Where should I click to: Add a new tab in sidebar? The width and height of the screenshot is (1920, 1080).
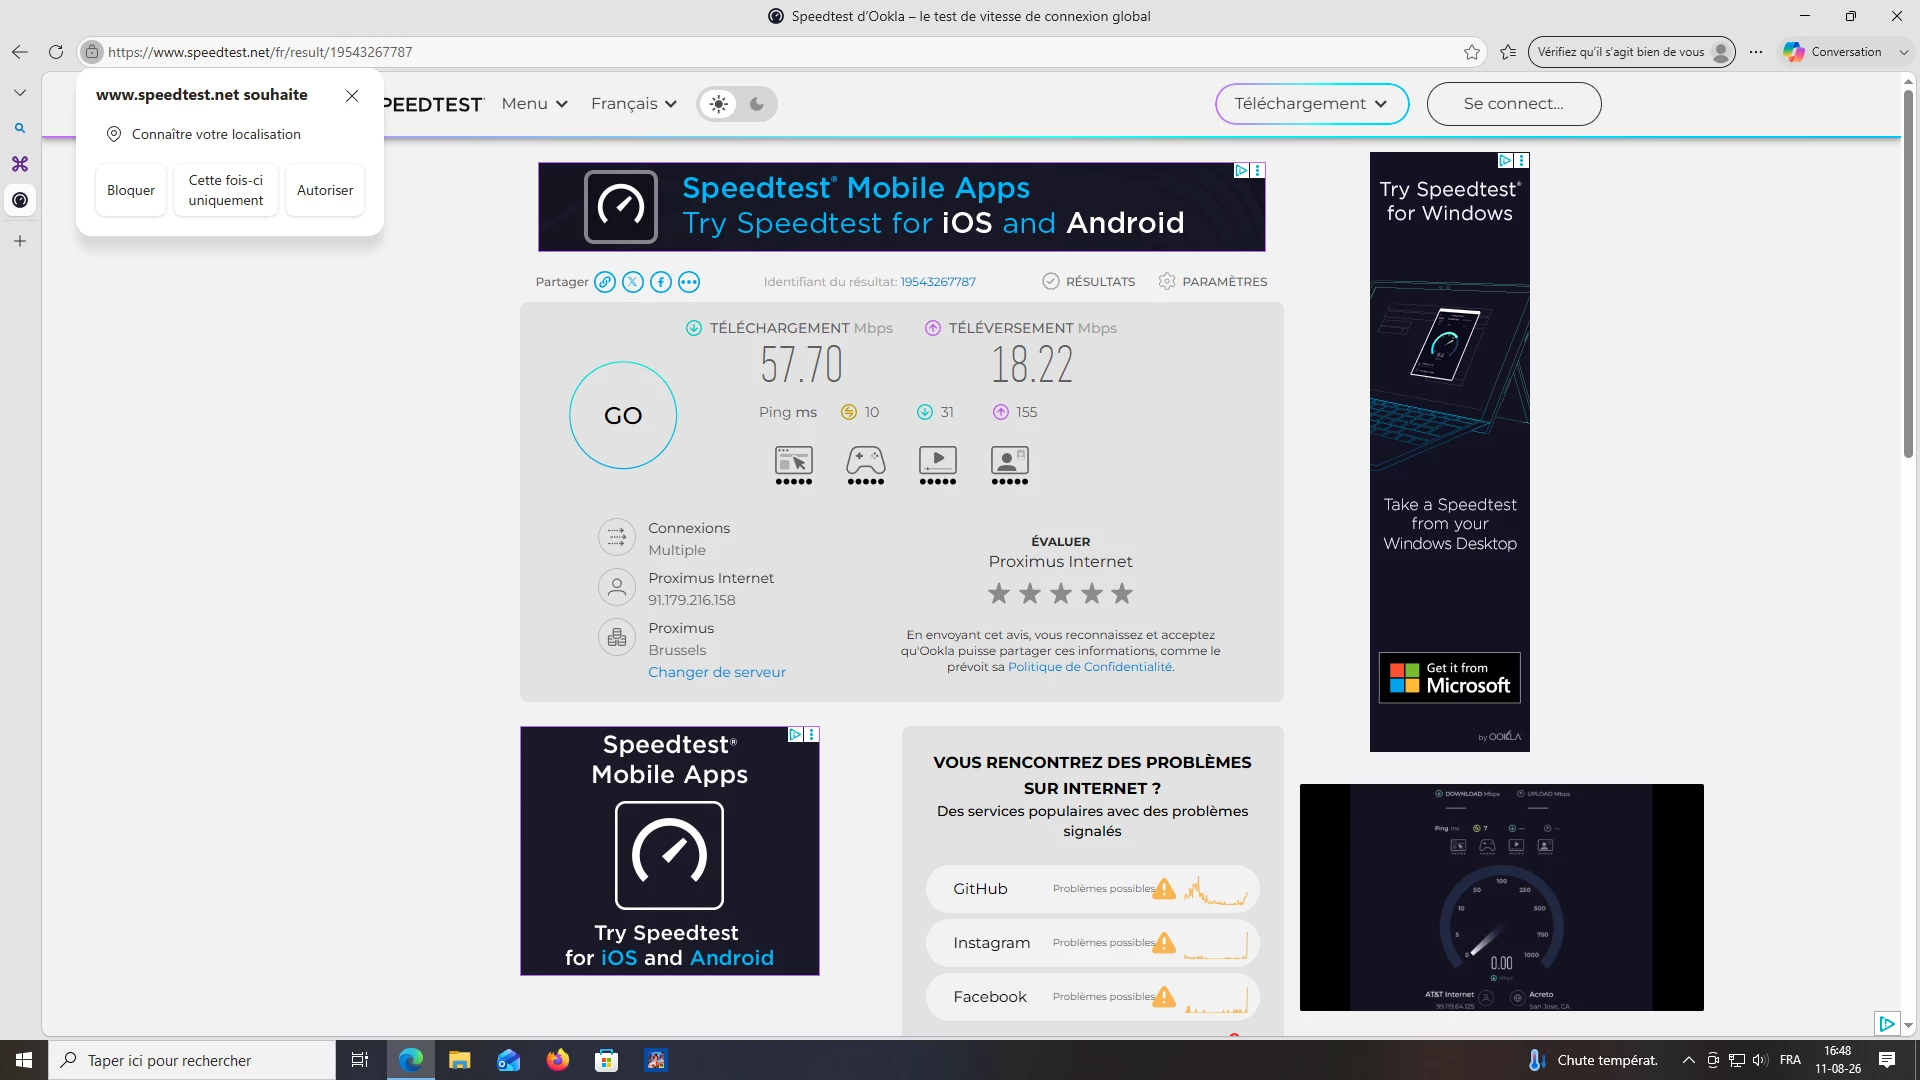[x=20, y=241]
